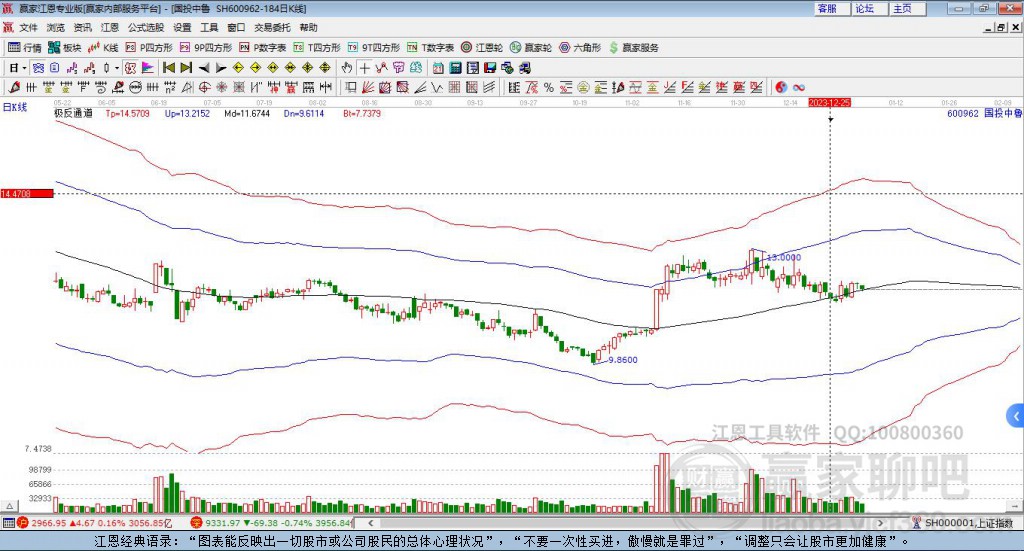The height and width of the screenshot is (551, 1024).
Task: Open the 设置 menu
Action: point(182,27)
